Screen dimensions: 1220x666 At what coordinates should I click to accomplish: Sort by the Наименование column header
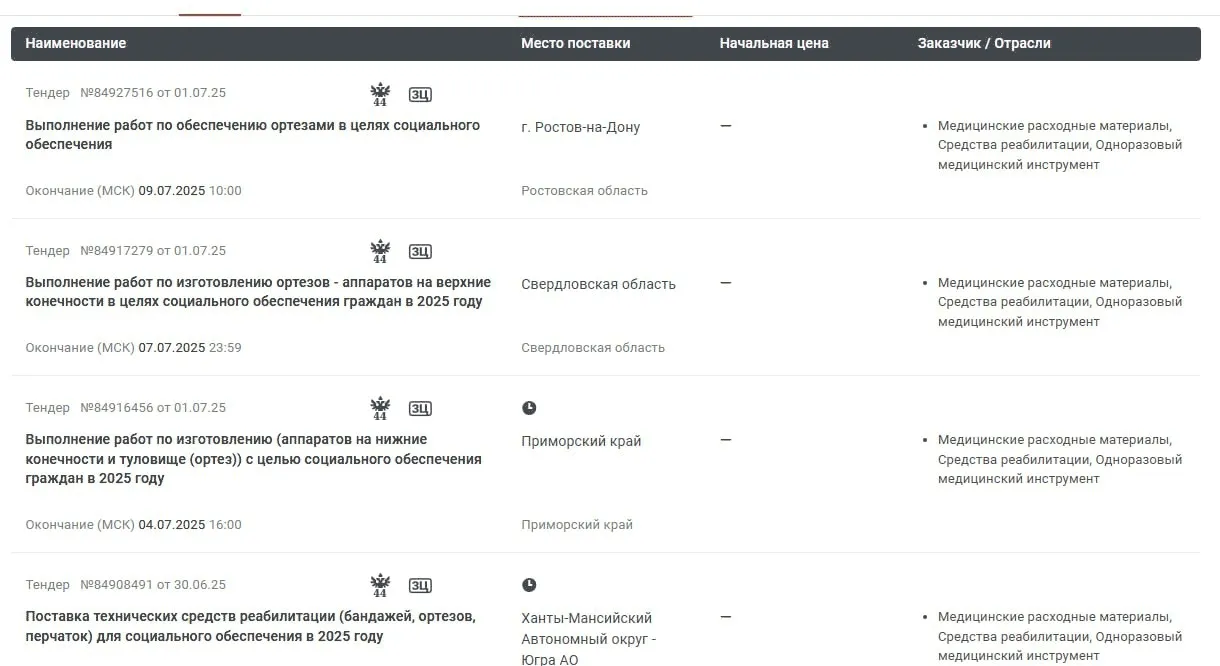(x=76, y=43)
